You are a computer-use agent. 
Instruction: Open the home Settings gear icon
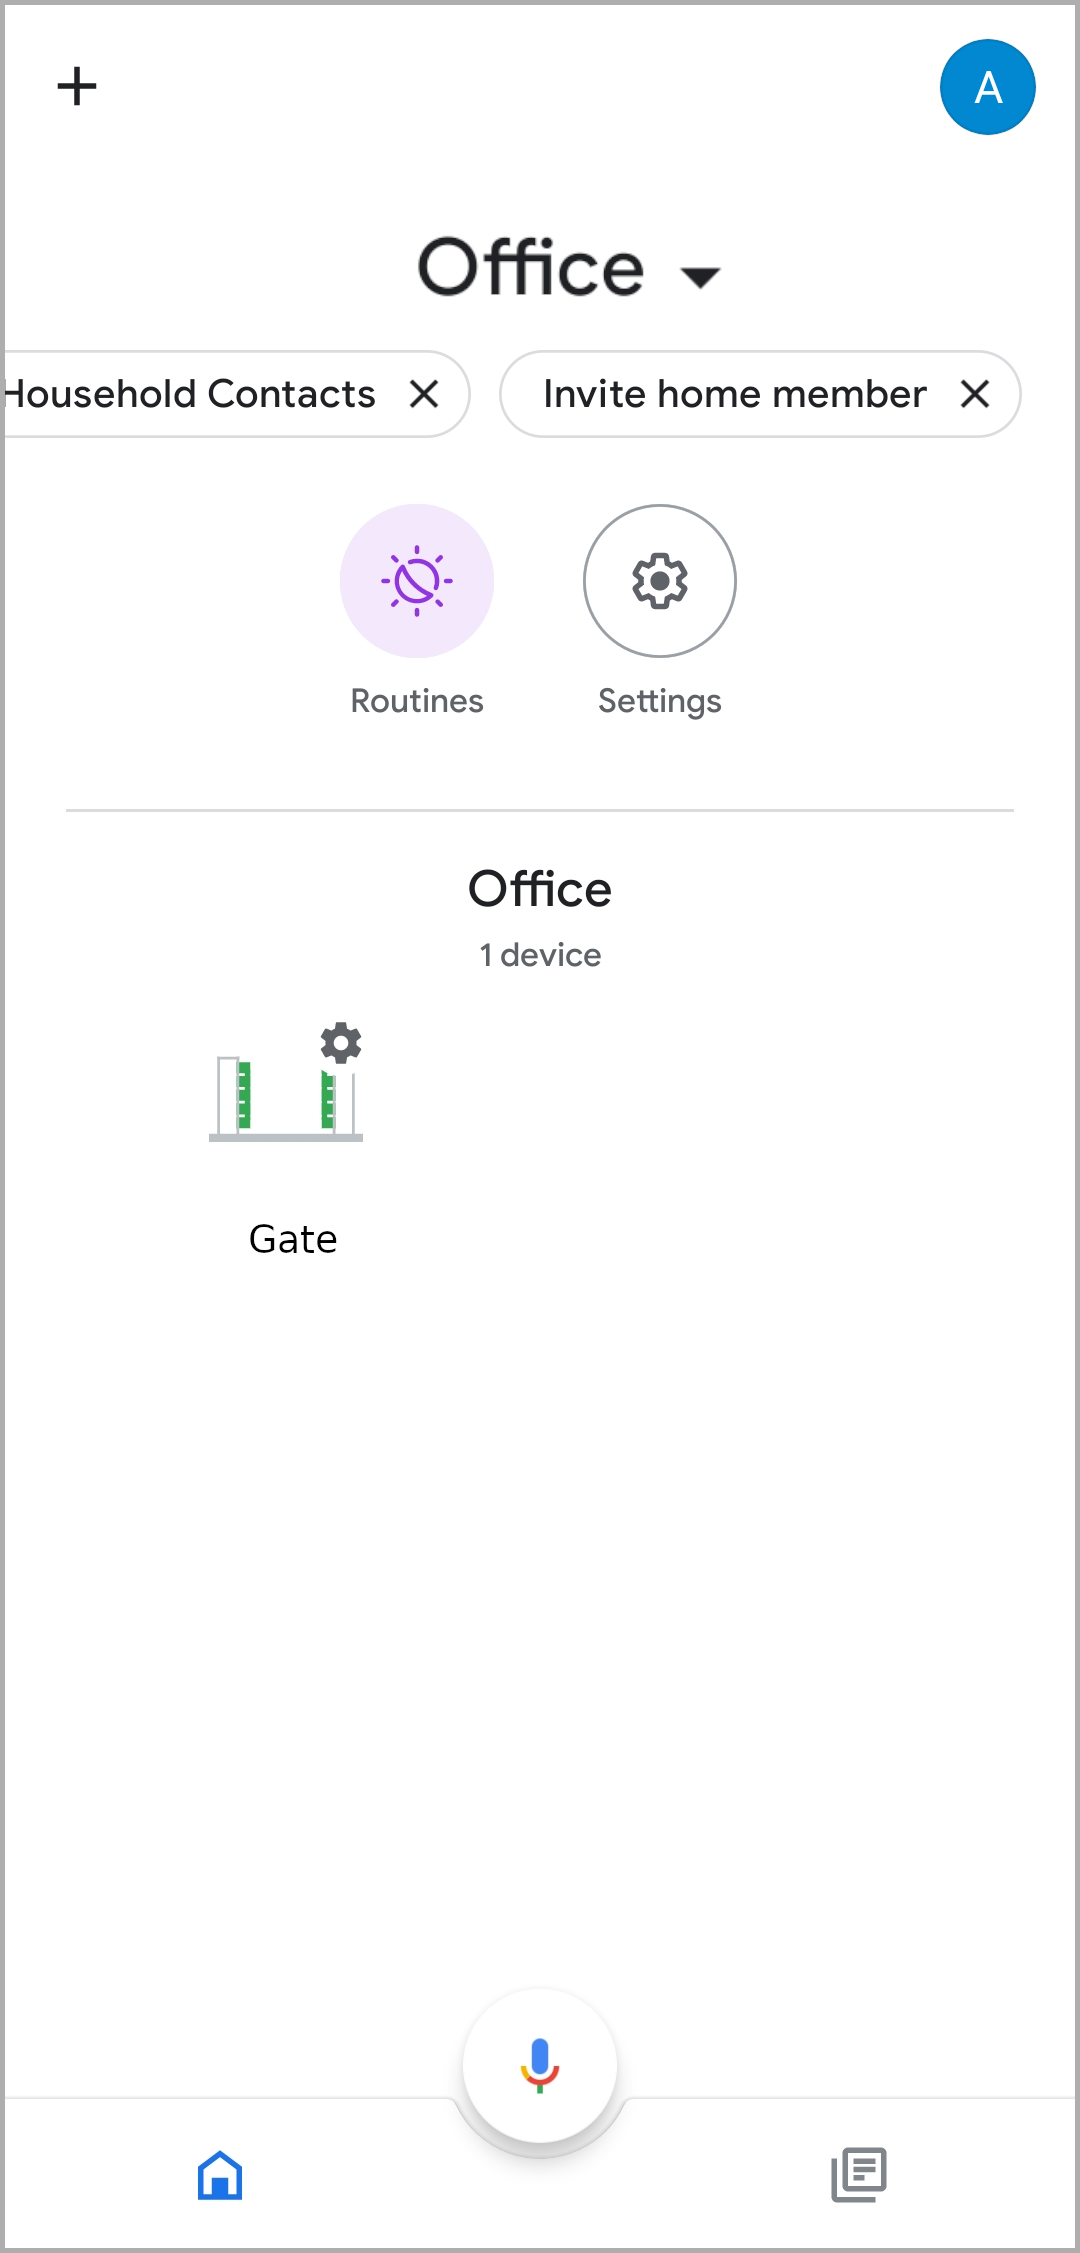click(660, 581)
